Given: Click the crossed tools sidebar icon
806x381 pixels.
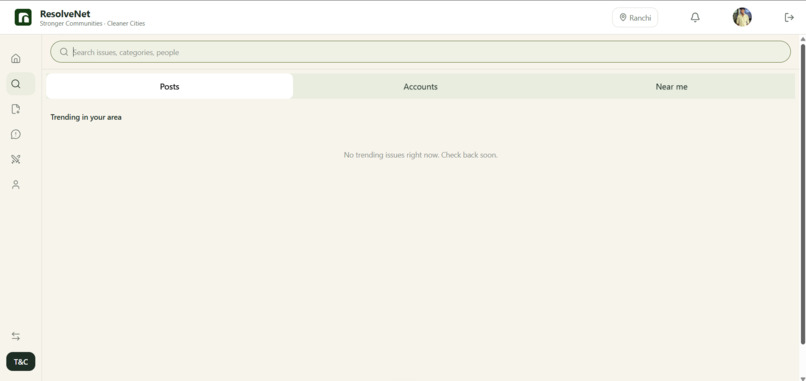Looking at the screenshot, I should [16, 159].
